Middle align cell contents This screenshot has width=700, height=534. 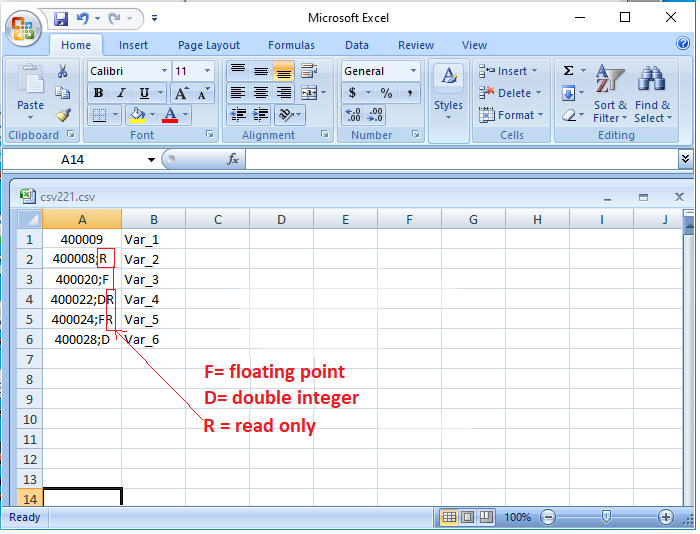[261, 71]
